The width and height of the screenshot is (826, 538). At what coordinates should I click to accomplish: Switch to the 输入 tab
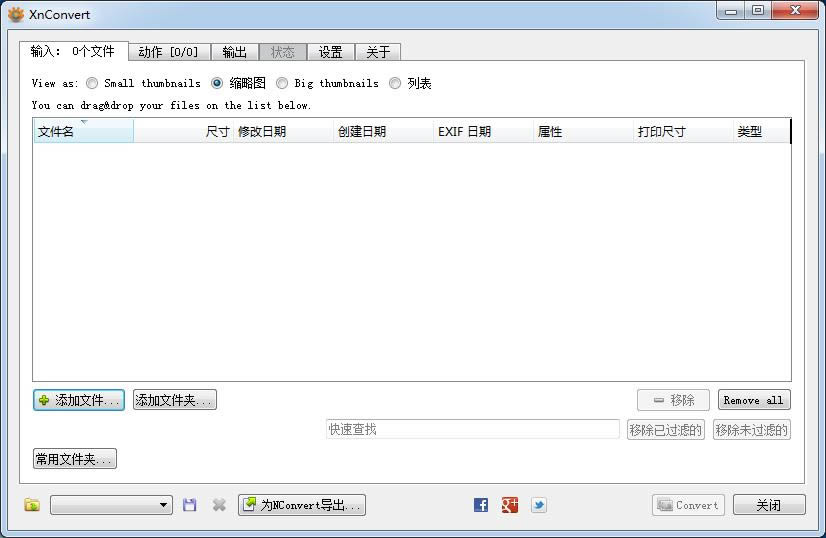click(73, 51)
